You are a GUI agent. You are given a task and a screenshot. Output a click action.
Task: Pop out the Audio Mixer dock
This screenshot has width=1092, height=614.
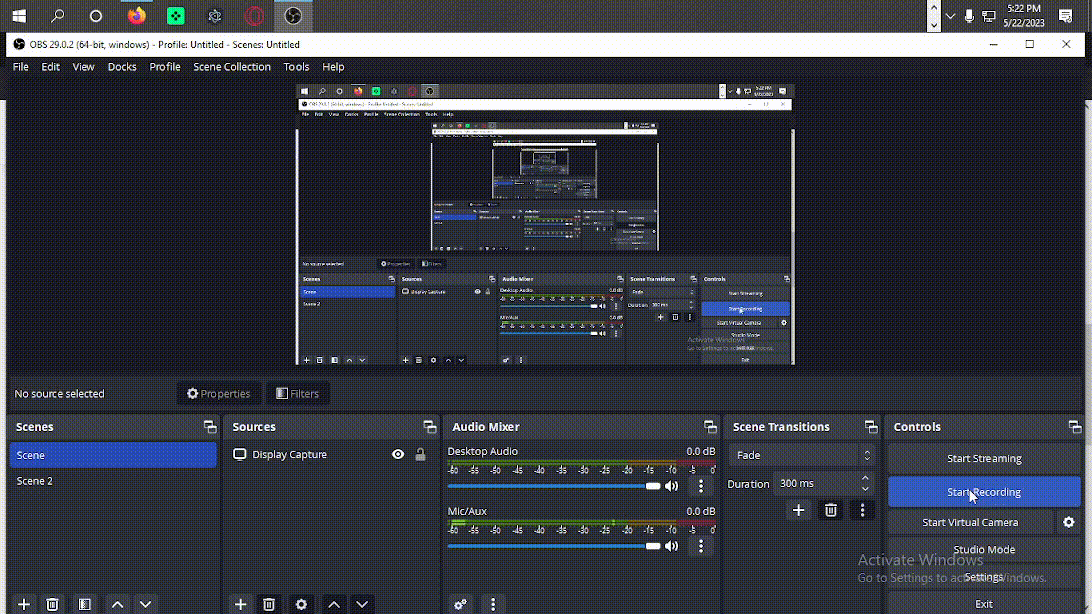click(710, 427)
